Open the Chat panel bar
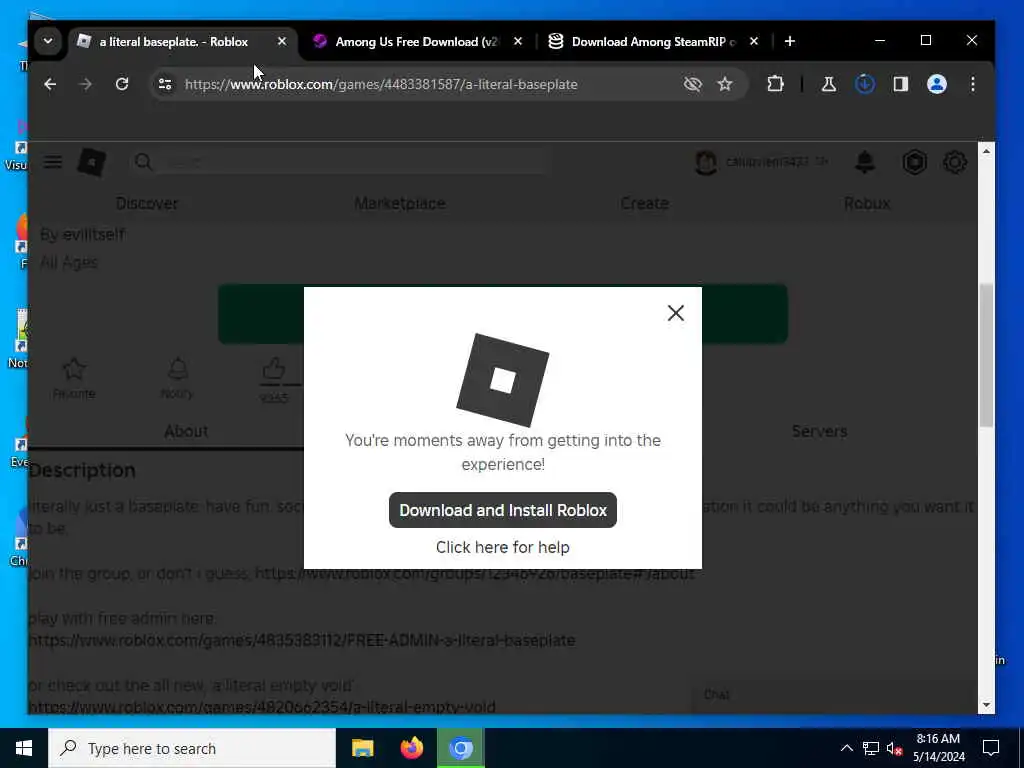Viewport: 1024px width, 768px height. 834,695
